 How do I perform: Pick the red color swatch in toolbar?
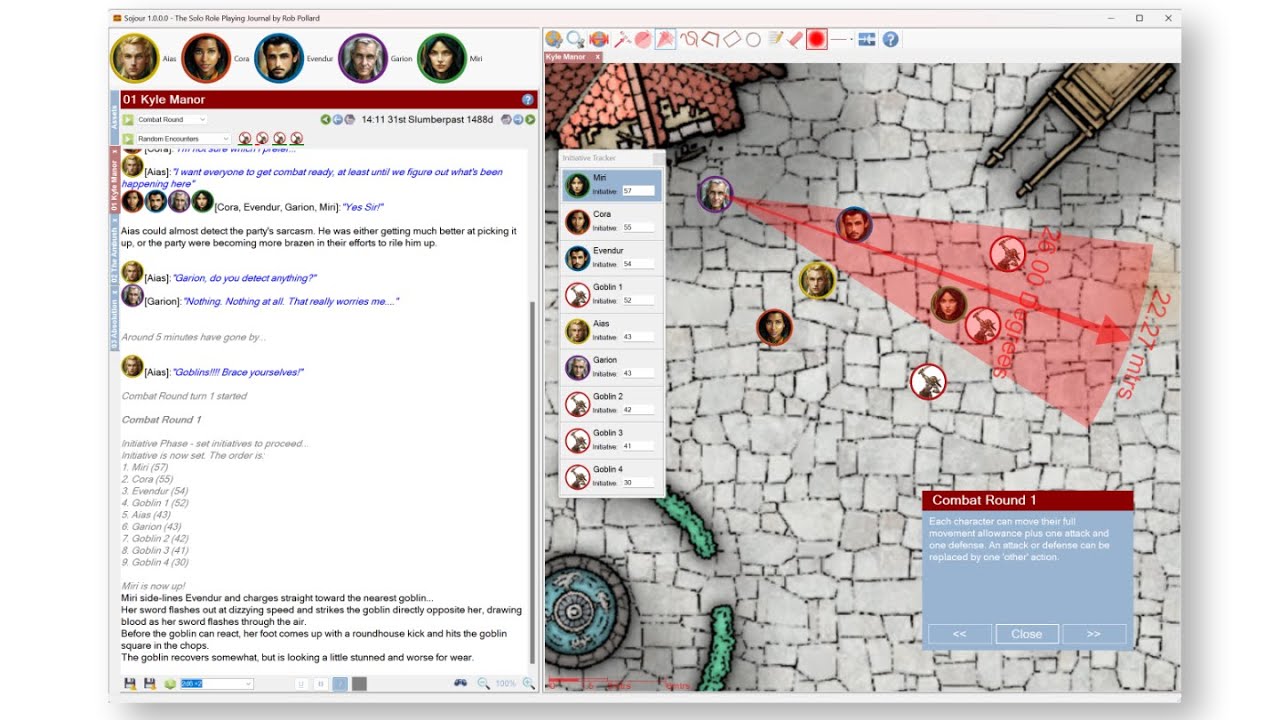(x=817, y=39)
